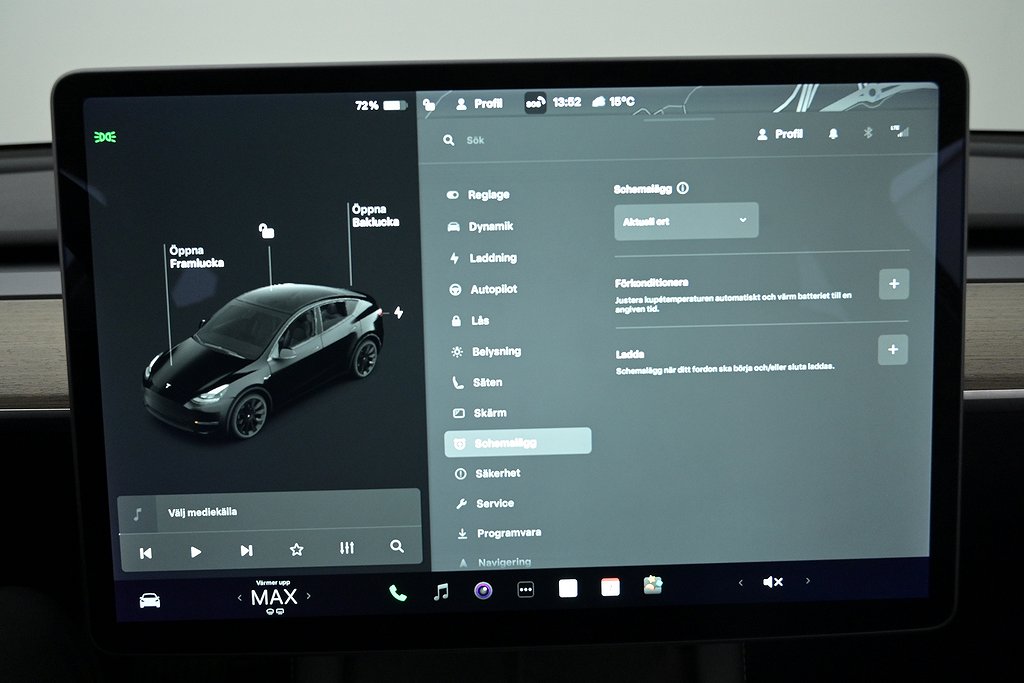Open the music app note icon
The width and height of the screenshot is (1024, 683).
(x=441, y=592)
